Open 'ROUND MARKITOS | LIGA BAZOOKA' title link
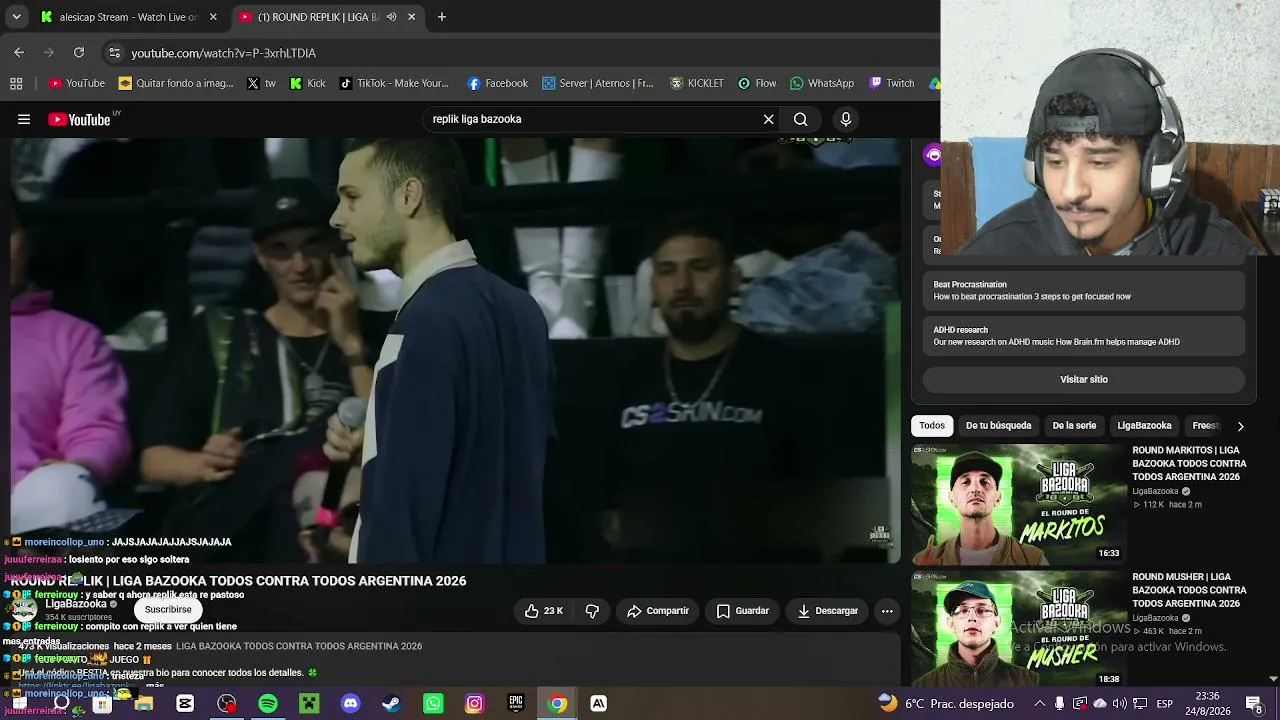 [1189, 464]
